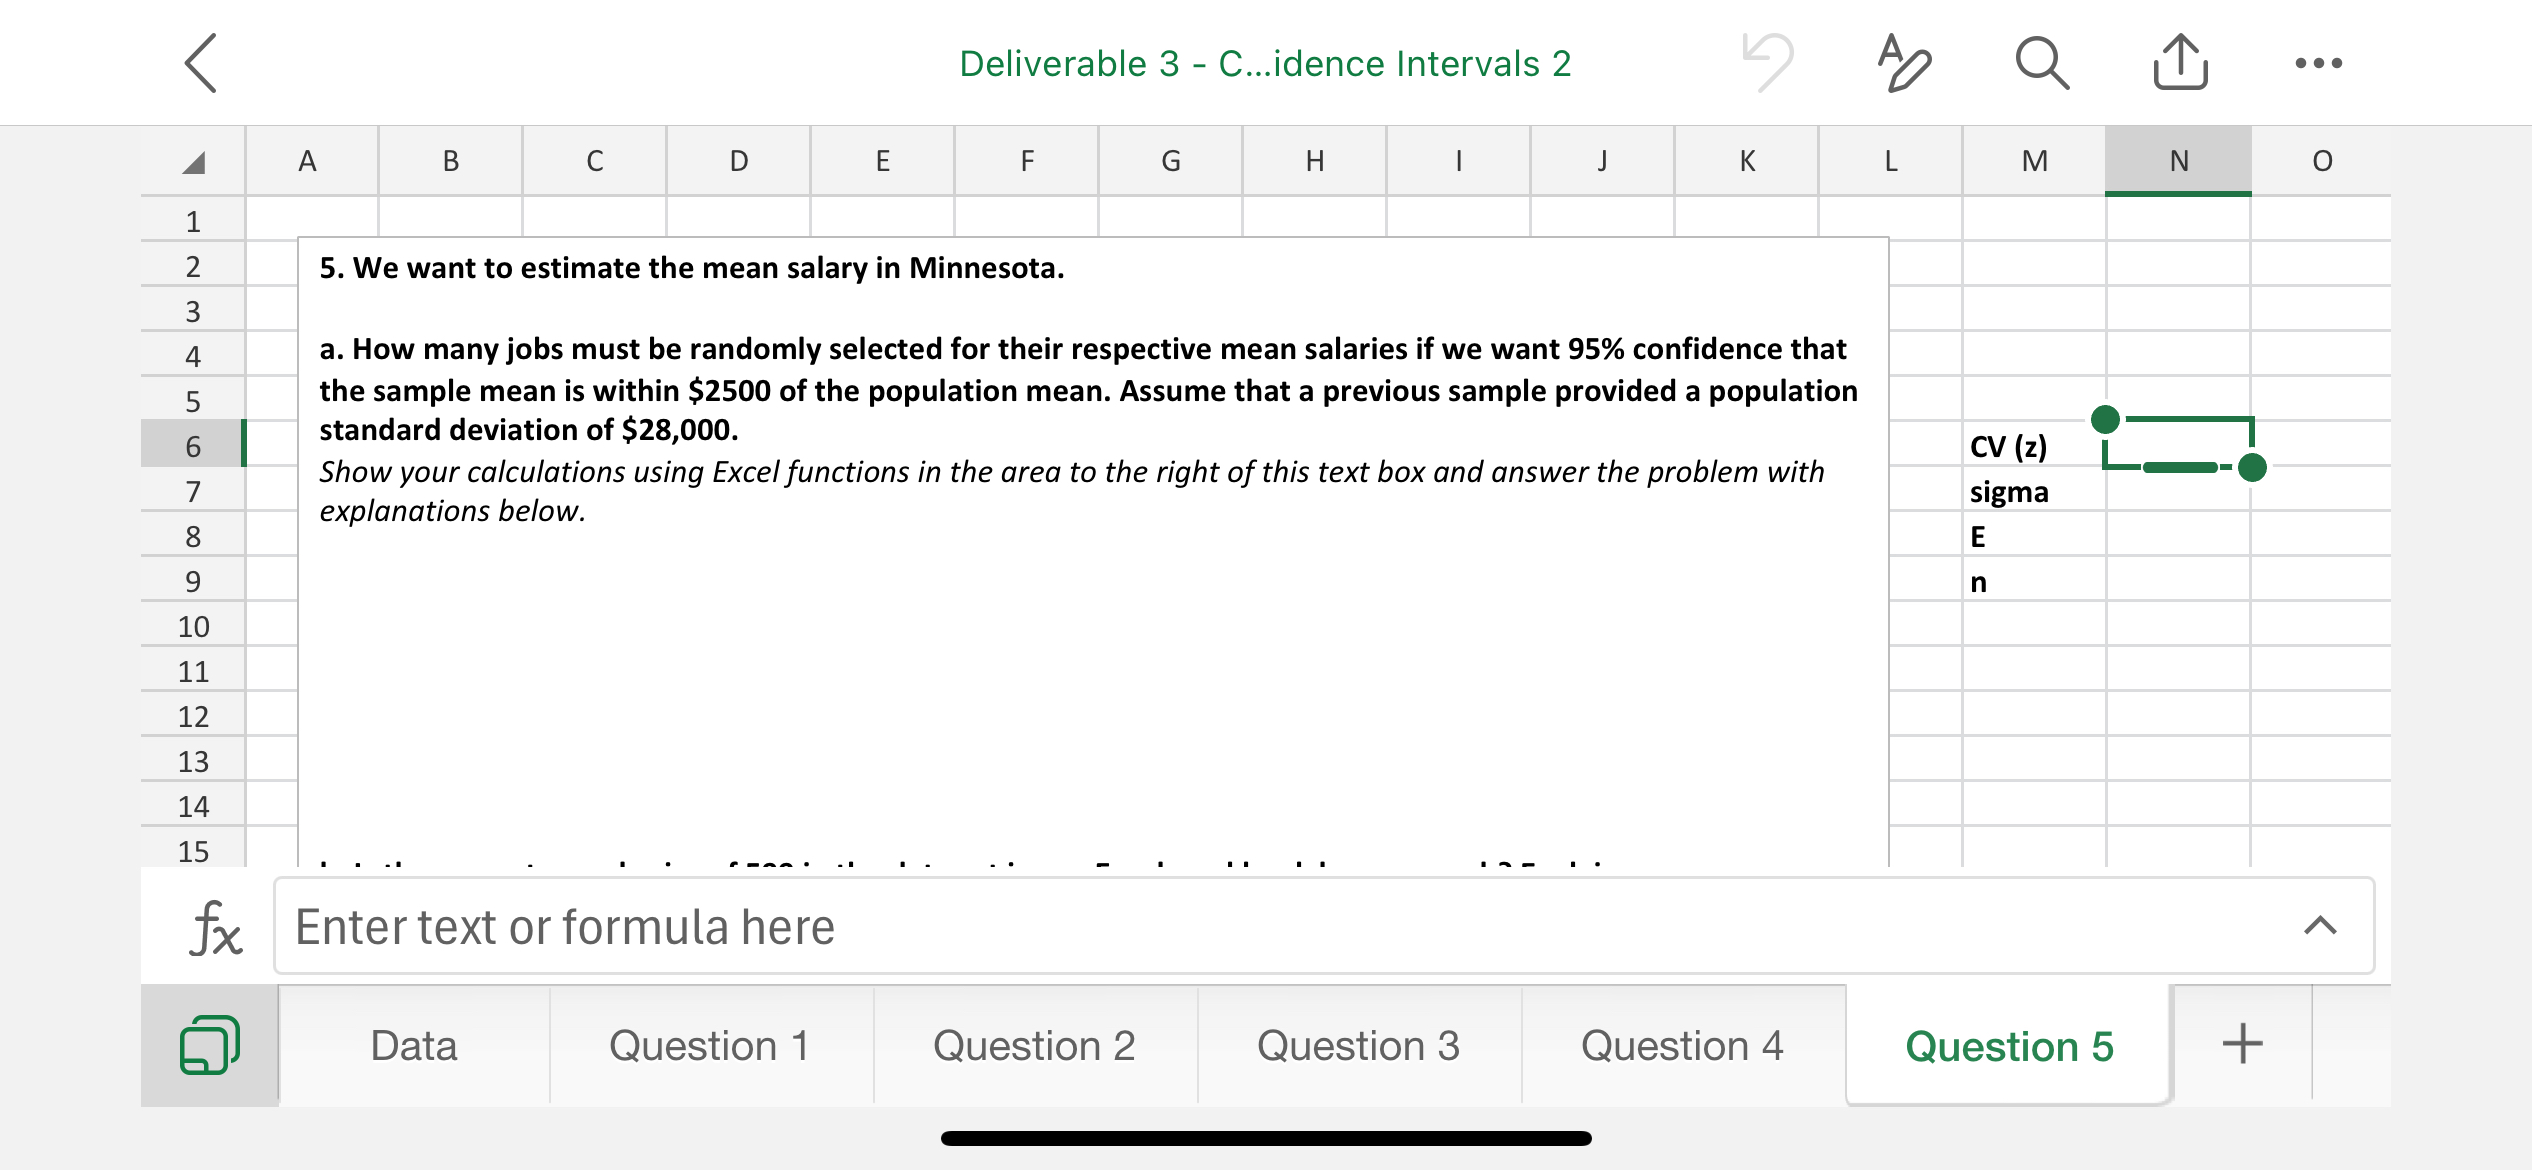Click the Share icon
Image resolution: width=2532 pixels, height=1170 pixels.
pos(2180,62)
